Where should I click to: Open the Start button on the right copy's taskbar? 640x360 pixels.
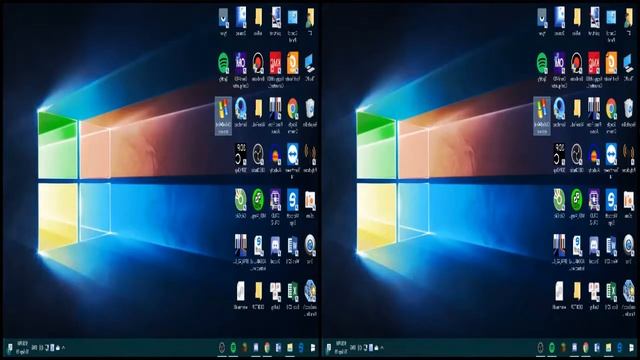tap(632, 348)
